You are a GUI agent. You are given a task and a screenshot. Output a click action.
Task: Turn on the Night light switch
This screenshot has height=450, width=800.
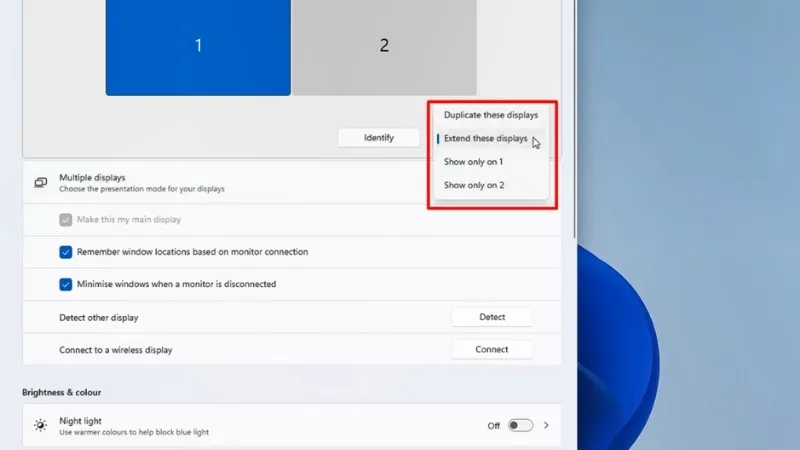pos(520,425)
